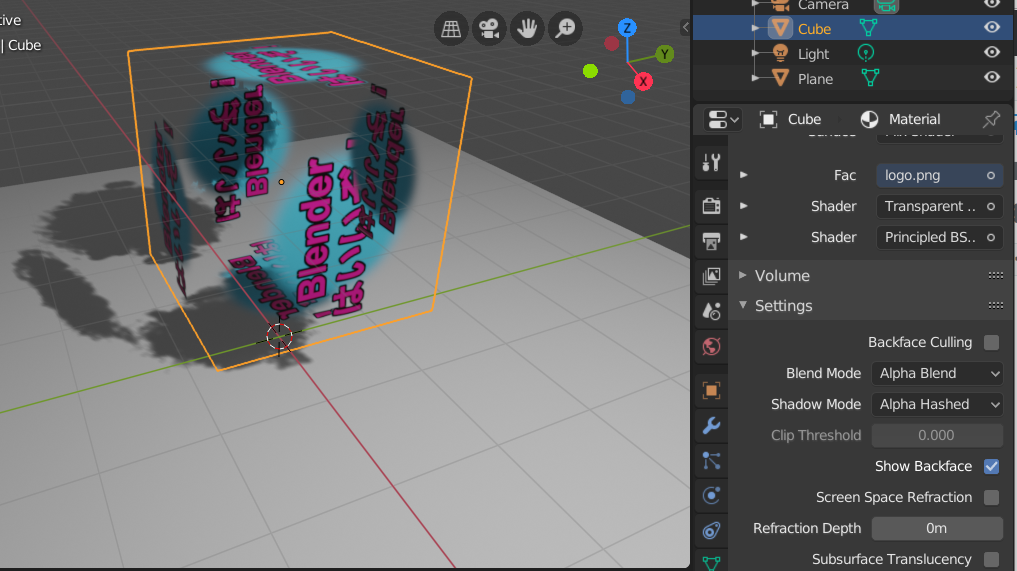Enable Subsurface Translucency checkbox
1017x571 pixels.
point(991,559)
